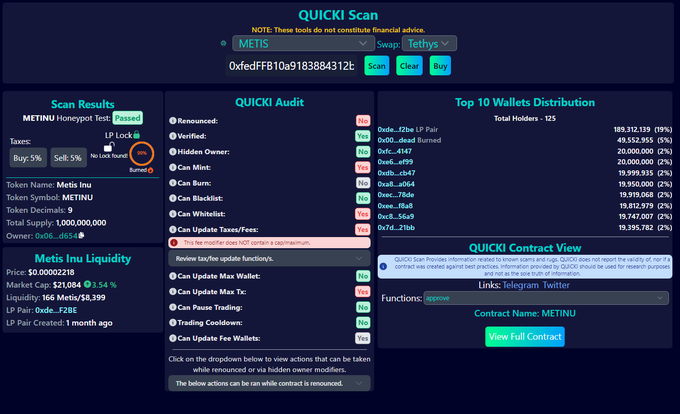Click the Buy button
The width and height of the screenshot is (680, 414).
[440, 66]
